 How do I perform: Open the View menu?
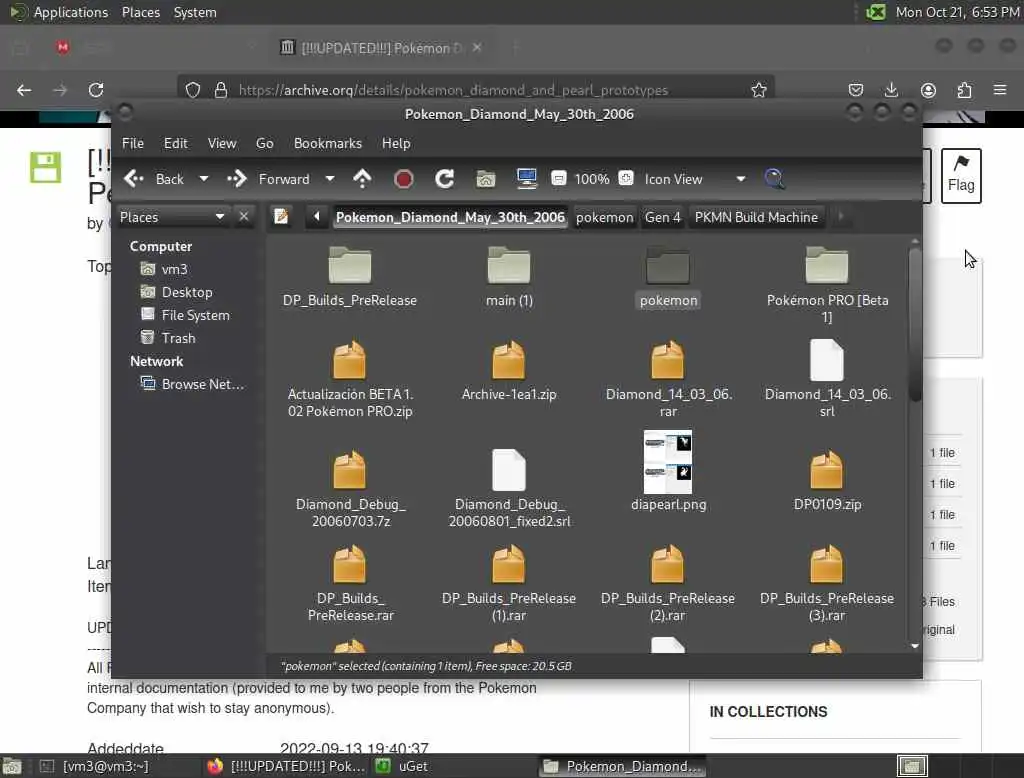[222, 143]
